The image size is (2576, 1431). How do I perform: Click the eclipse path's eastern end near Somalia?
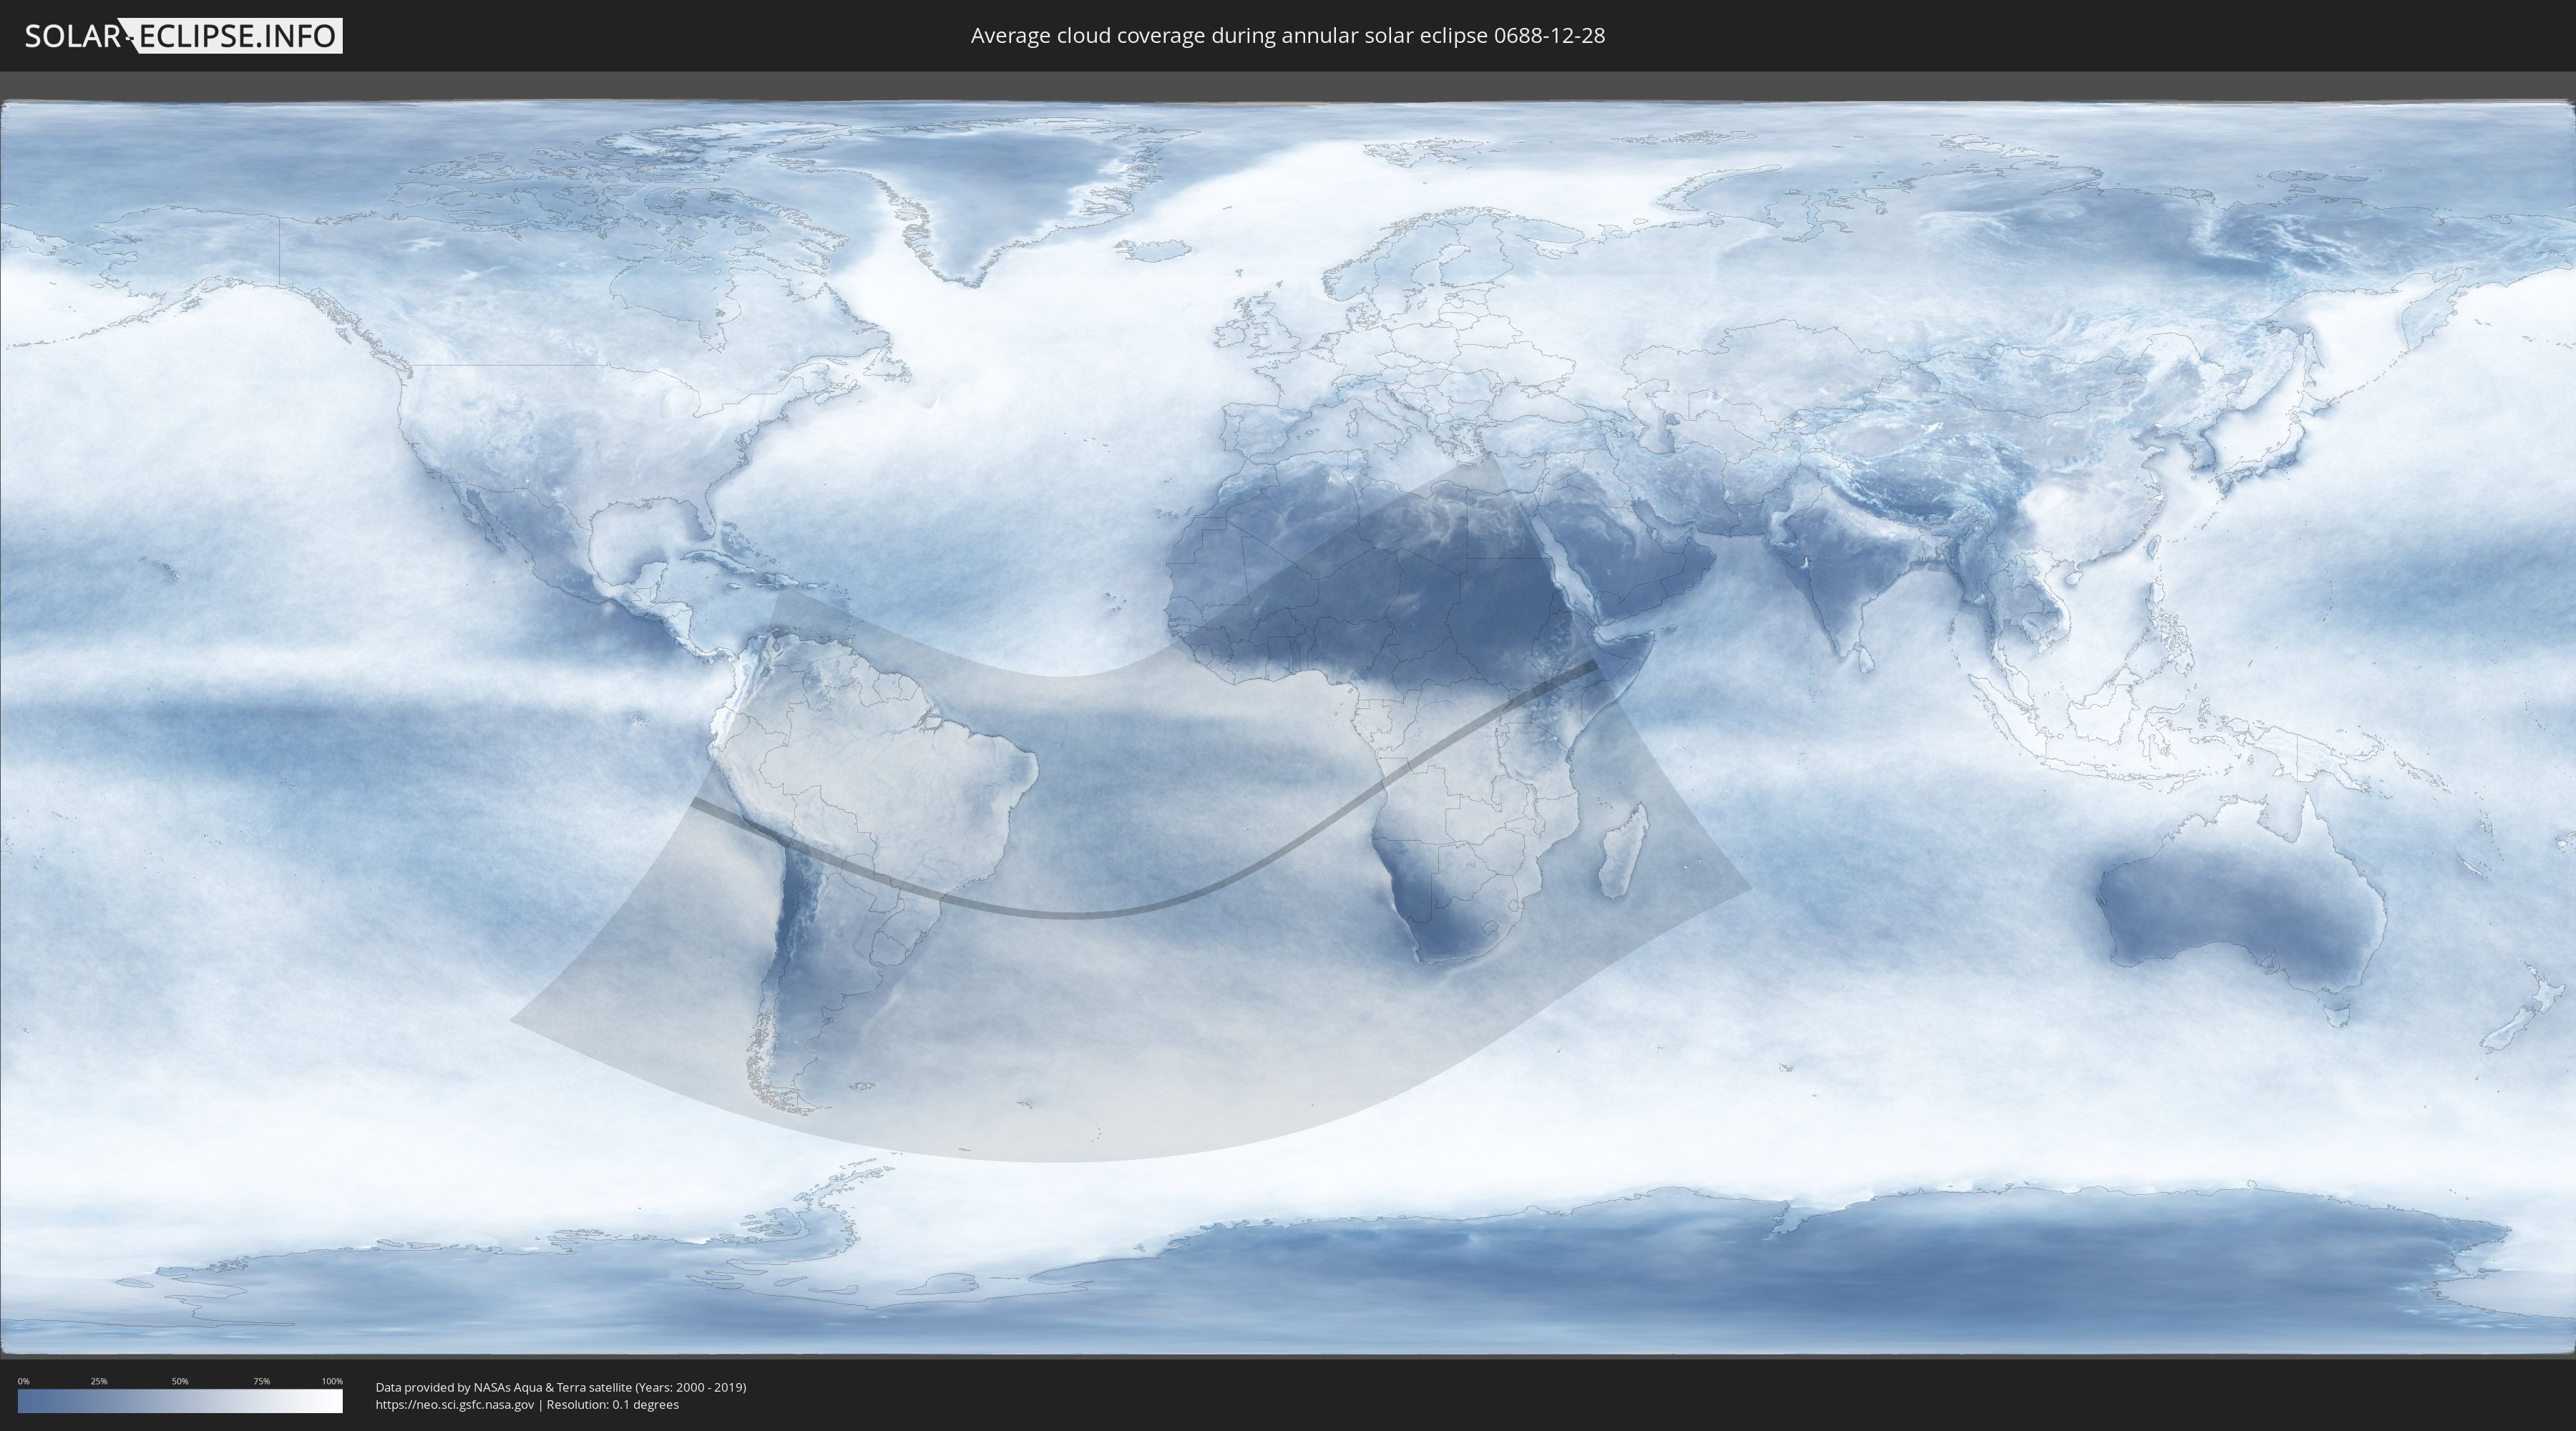pyautogui.click(x=1592, y=664)
